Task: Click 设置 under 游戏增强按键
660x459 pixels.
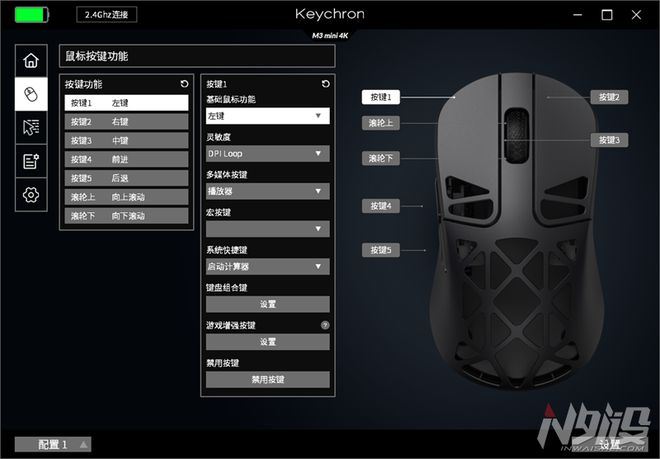Action: pos(268,342)
